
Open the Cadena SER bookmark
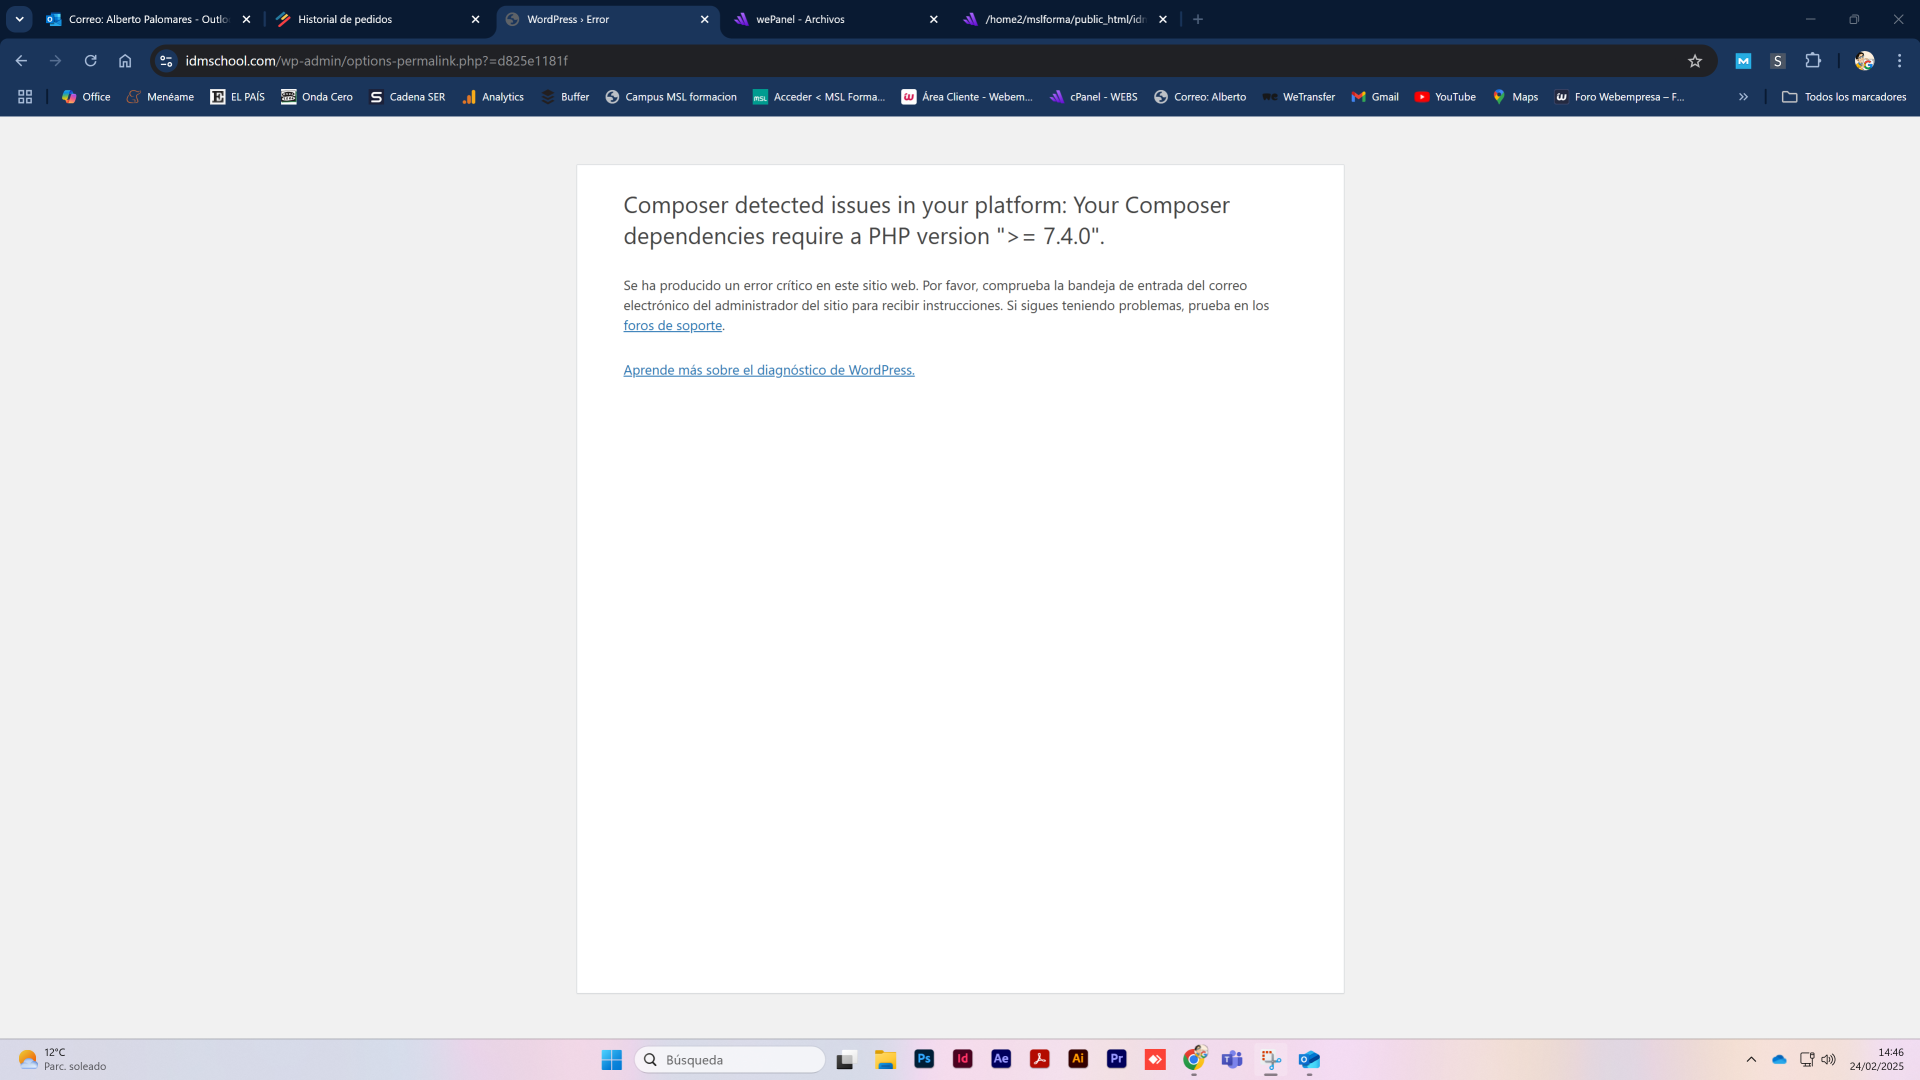[407, 97]
